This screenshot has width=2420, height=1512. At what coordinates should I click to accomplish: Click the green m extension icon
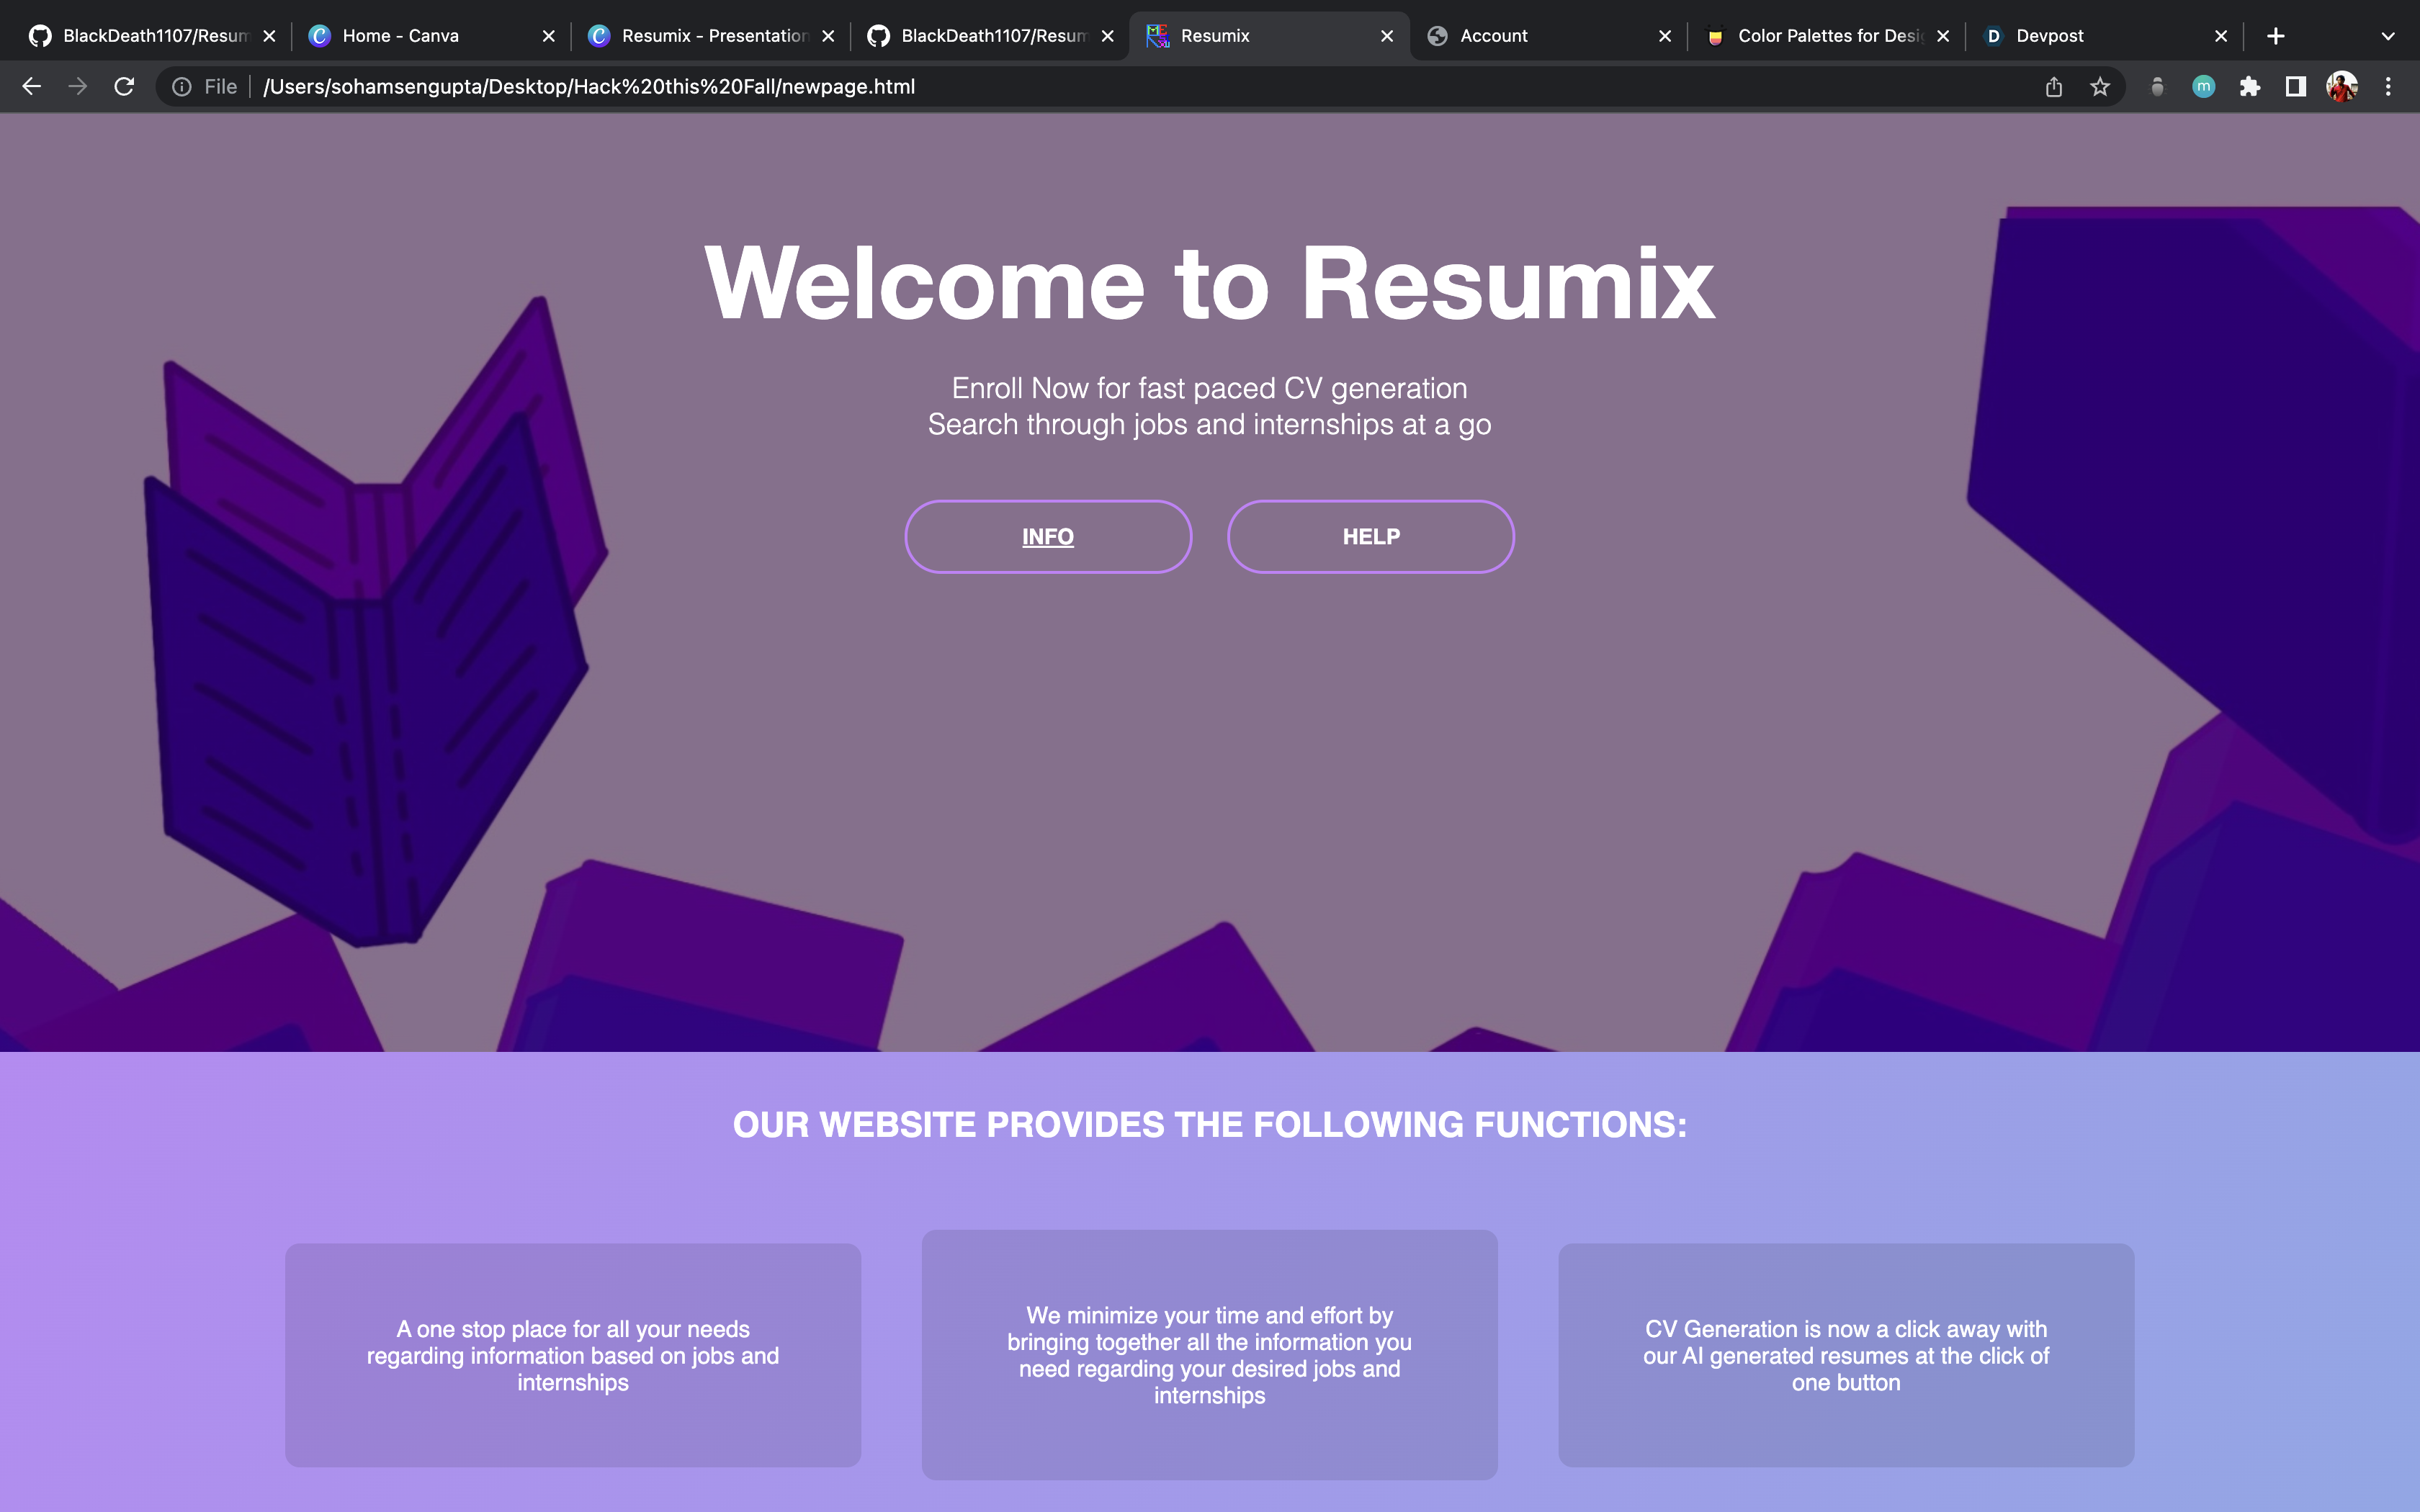(x=2203, y=87)
